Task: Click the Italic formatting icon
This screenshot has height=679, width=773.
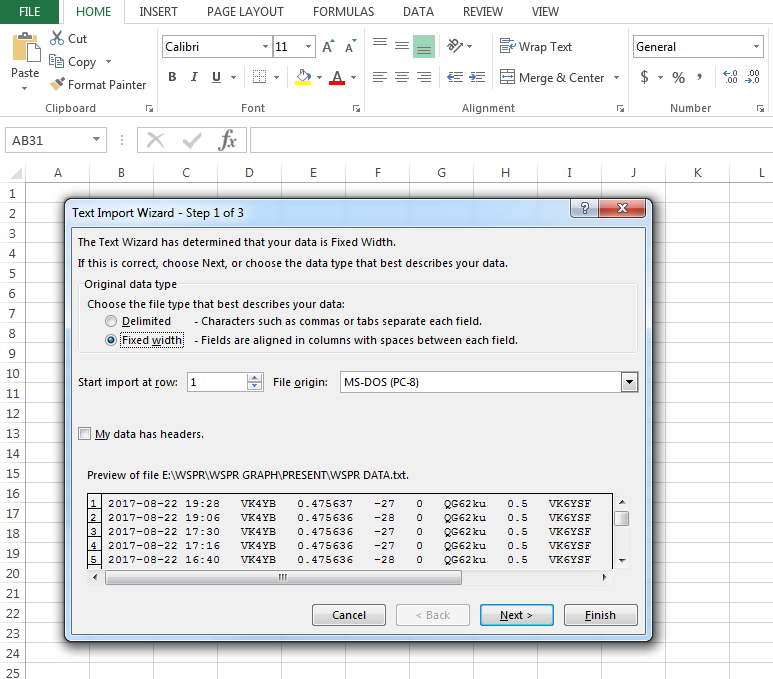Action: point(197,77)
